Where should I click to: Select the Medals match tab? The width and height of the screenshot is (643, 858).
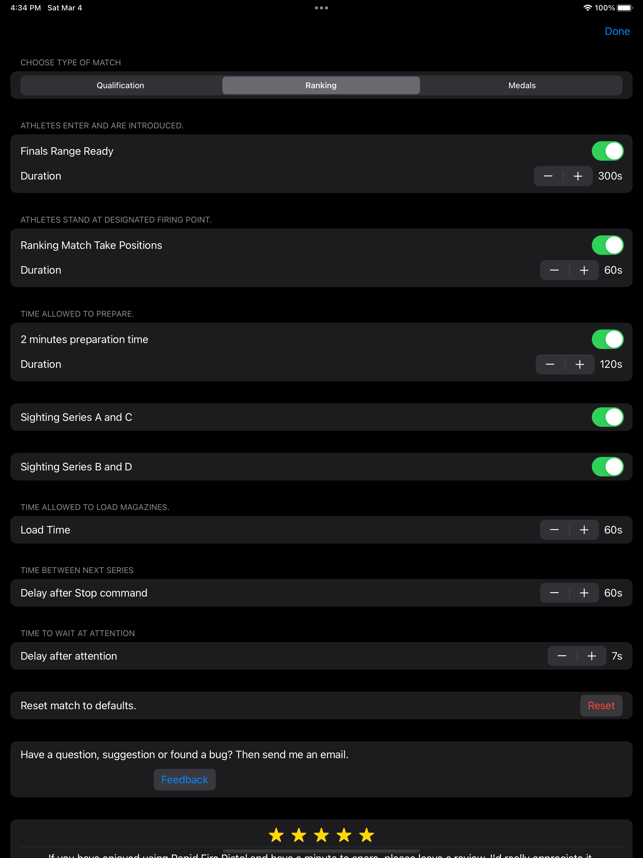521,86
